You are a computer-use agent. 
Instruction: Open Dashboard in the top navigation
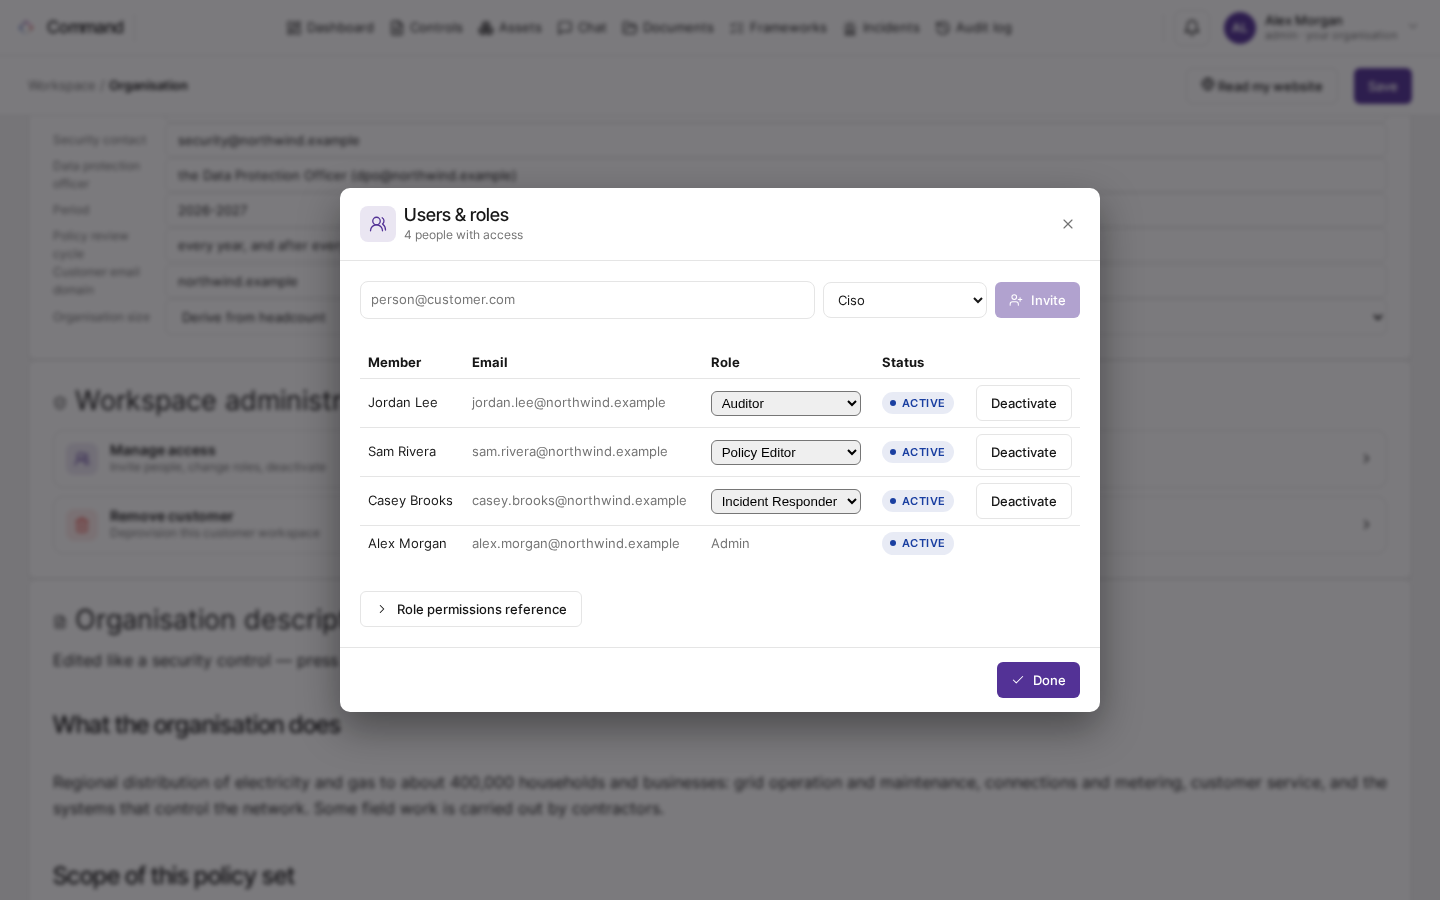(x=330, y=27)
